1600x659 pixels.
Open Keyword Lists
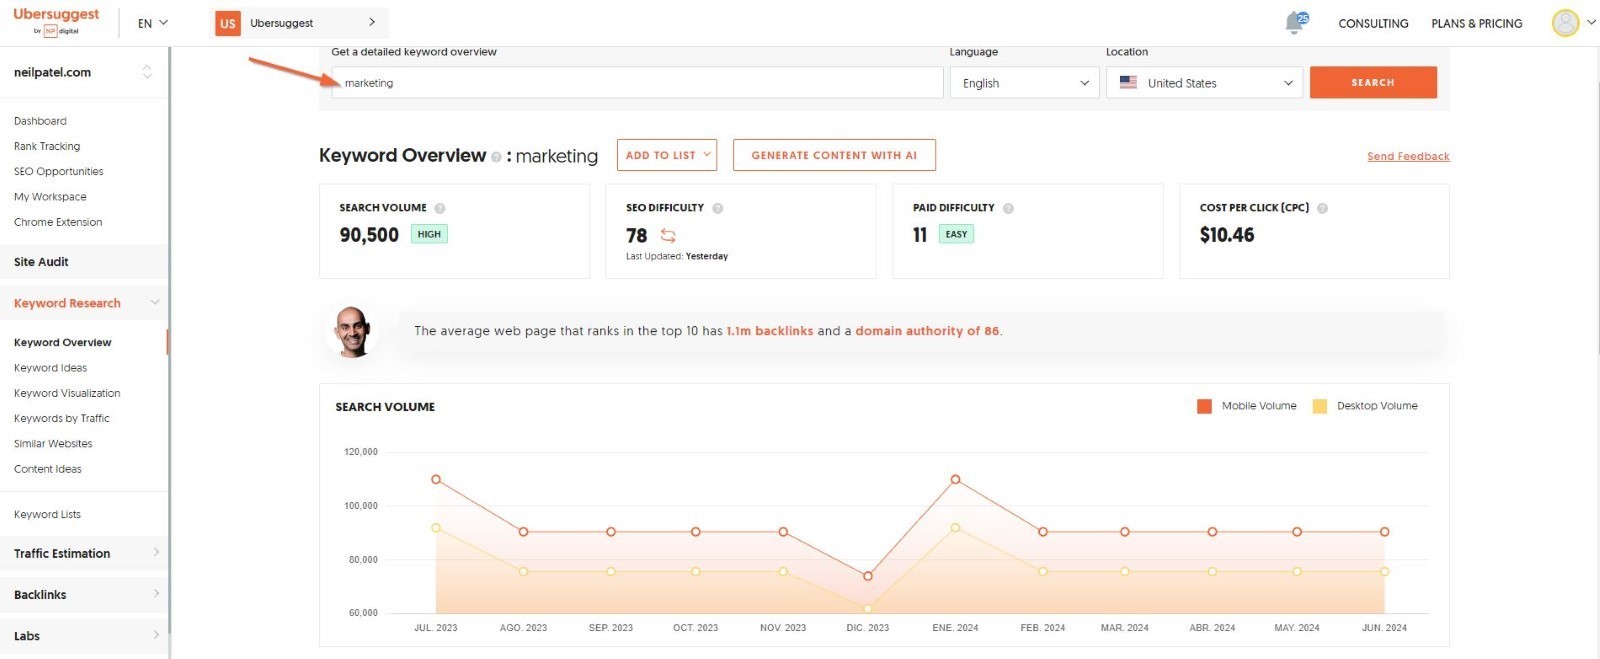click(47, 514)
